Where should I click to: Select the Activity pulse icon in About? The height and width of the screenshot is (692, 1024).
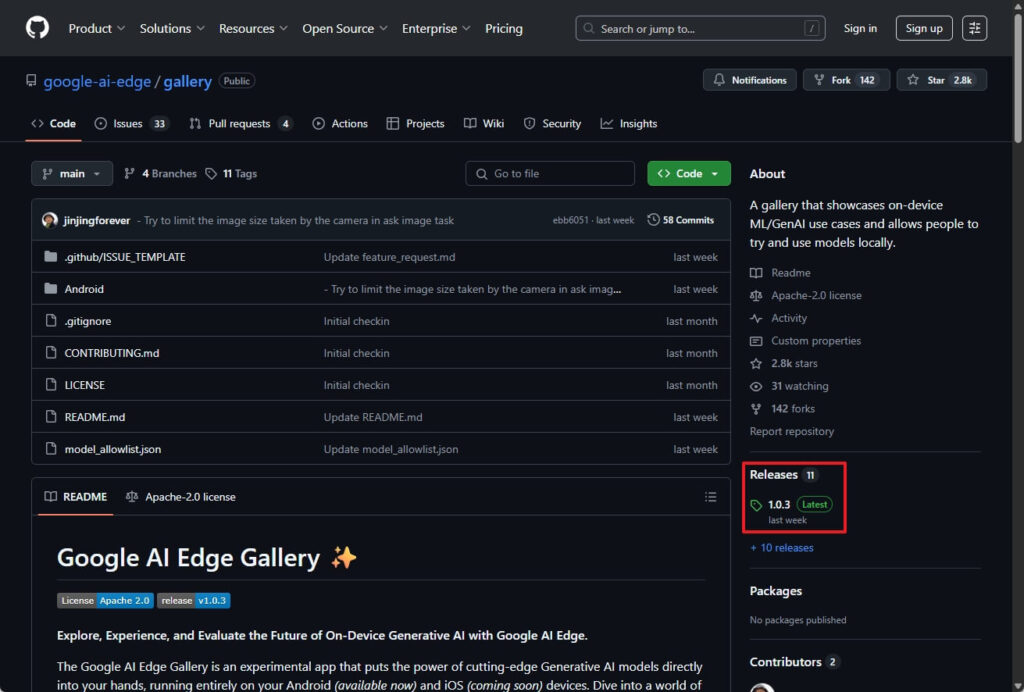pyautogui.click(x=758, y=318)
